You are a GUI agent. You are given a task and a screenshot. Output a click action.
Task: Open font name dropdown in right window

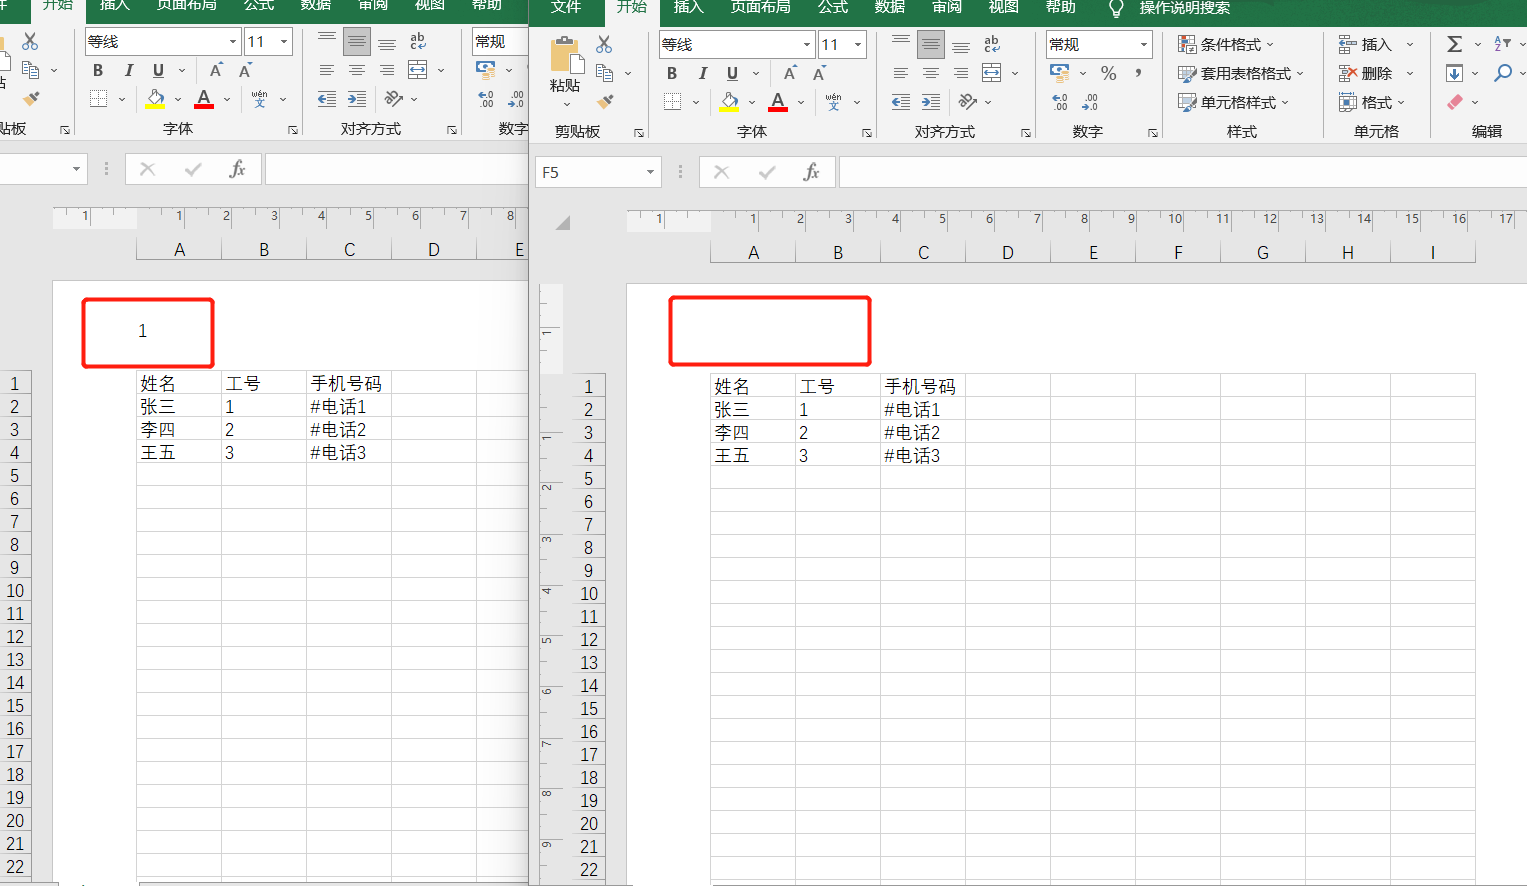pos(807,45)
